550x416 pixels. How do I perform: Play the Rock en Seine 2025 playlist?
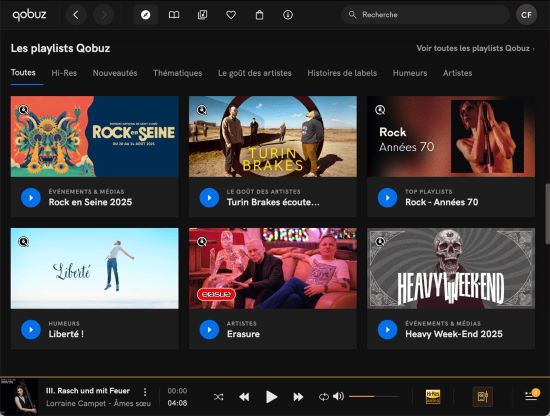pos(31,197)
